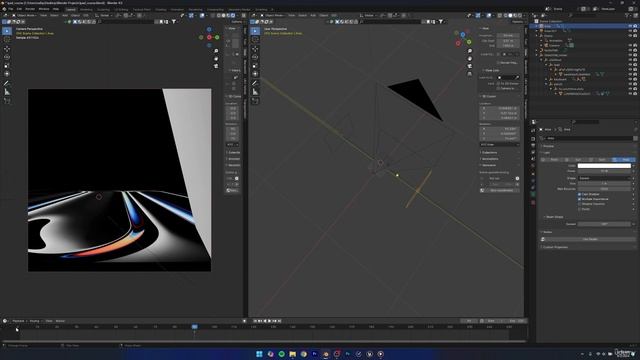640x360 pixels.
Task: Select the Rotate tool in left viewport
Action: tap(7, 57)
